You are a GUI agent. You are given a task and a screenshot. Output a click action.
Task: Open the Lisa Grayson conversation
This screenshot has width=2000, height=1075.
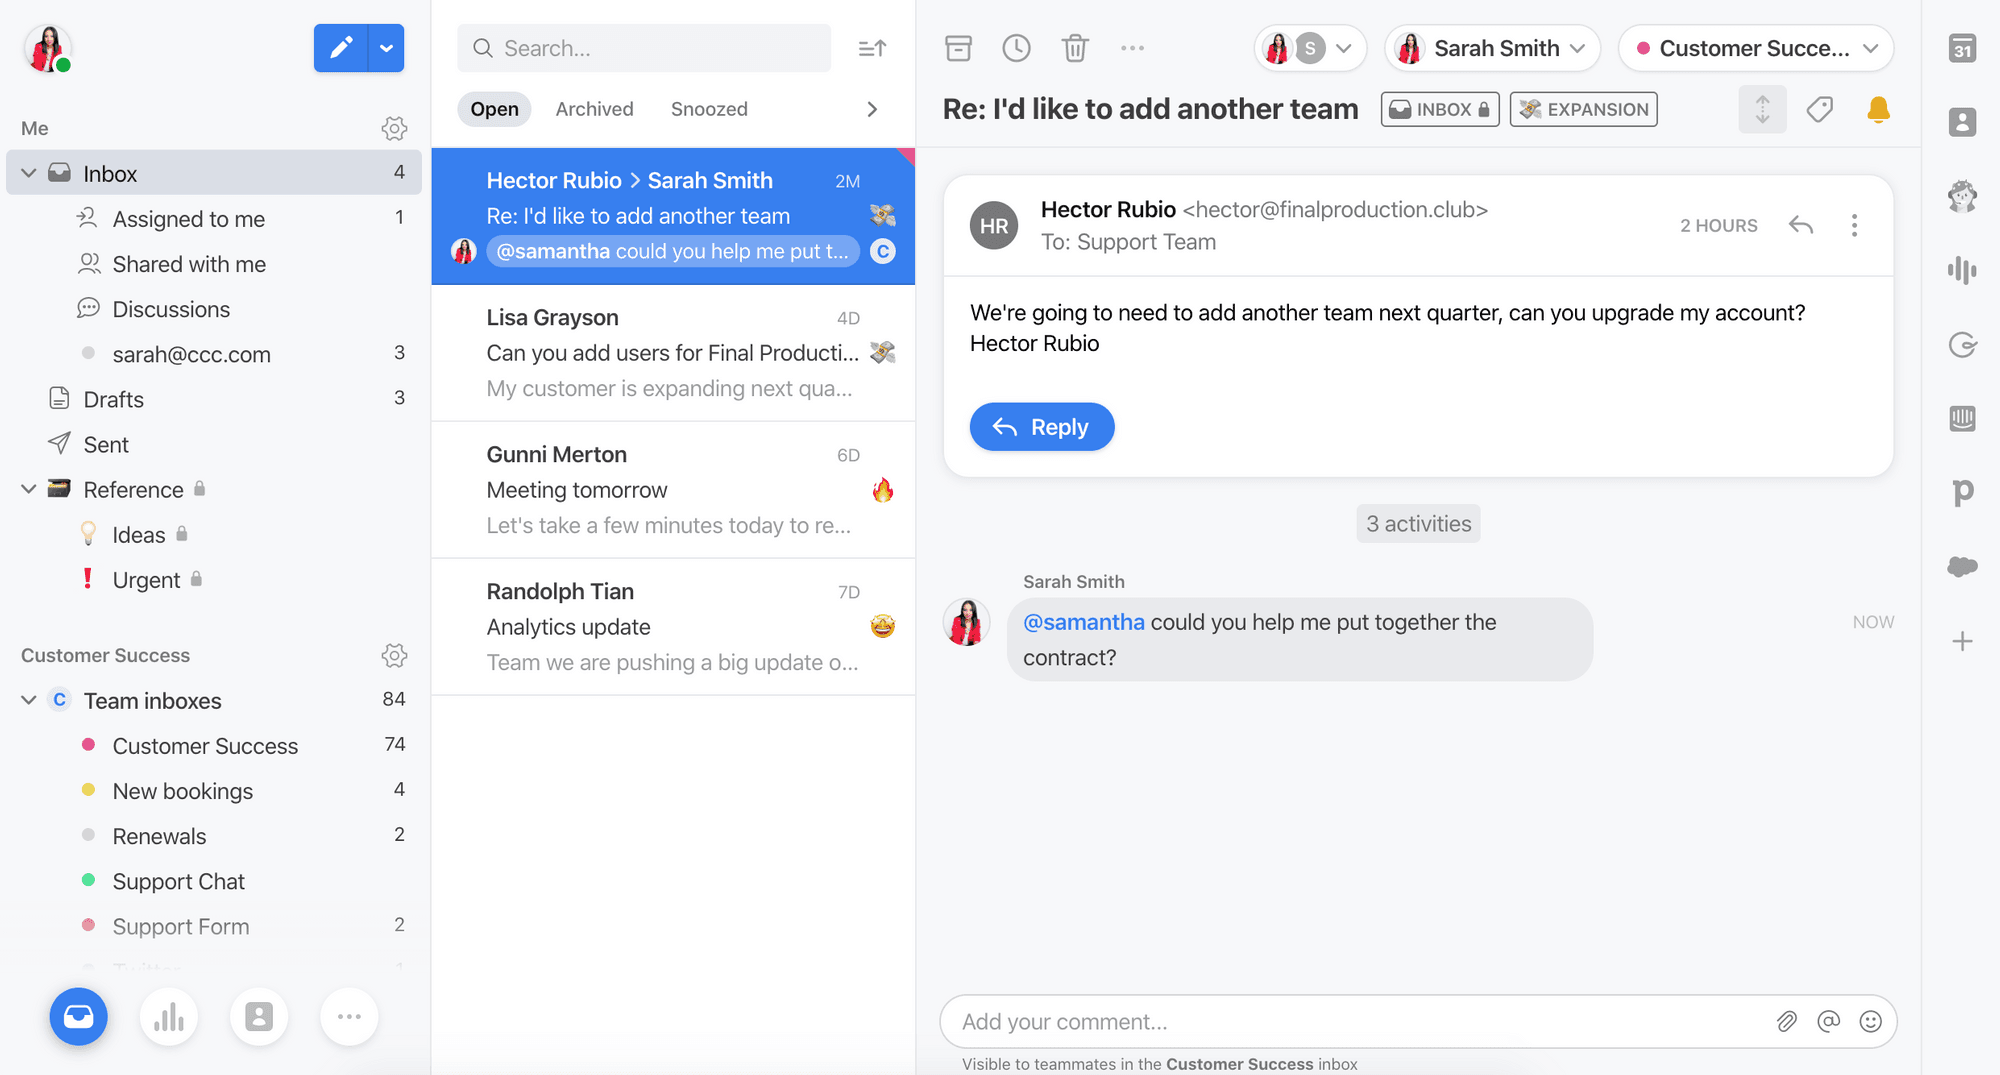click(x=673, y=353)
